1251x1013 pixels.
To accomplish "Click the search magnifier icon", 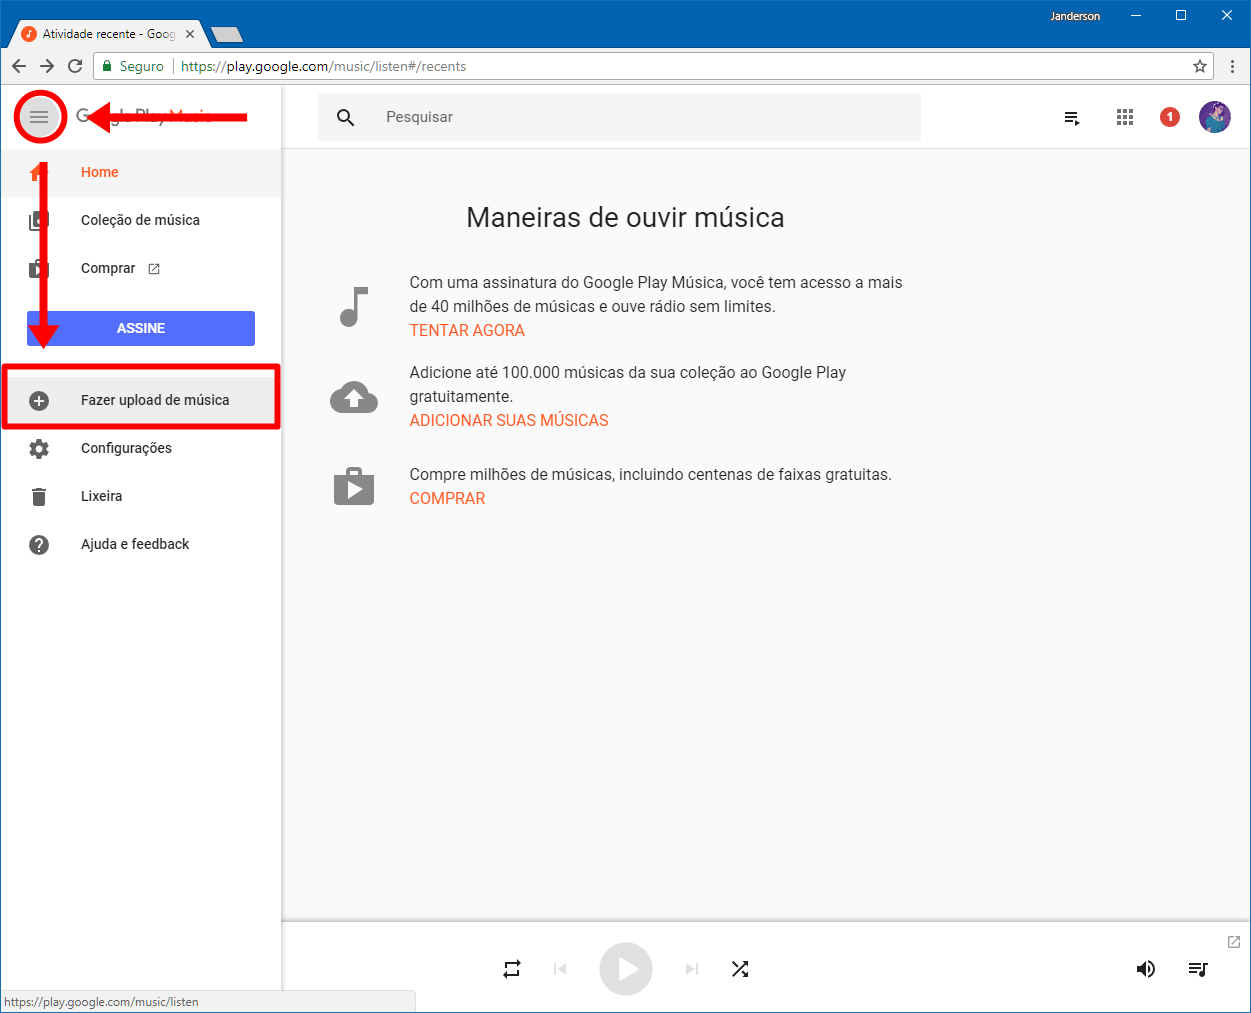I will coord(345,117).
